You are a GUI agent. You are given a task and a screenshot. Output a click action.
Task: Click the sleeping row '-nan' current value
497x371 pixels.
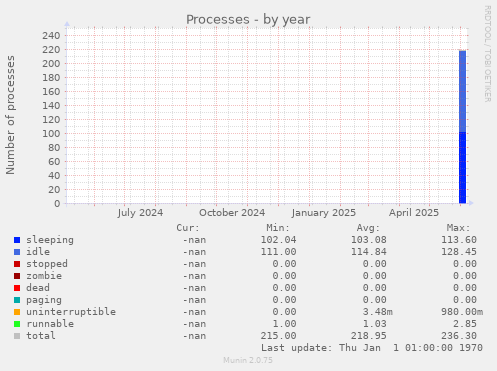click(194, 240)
